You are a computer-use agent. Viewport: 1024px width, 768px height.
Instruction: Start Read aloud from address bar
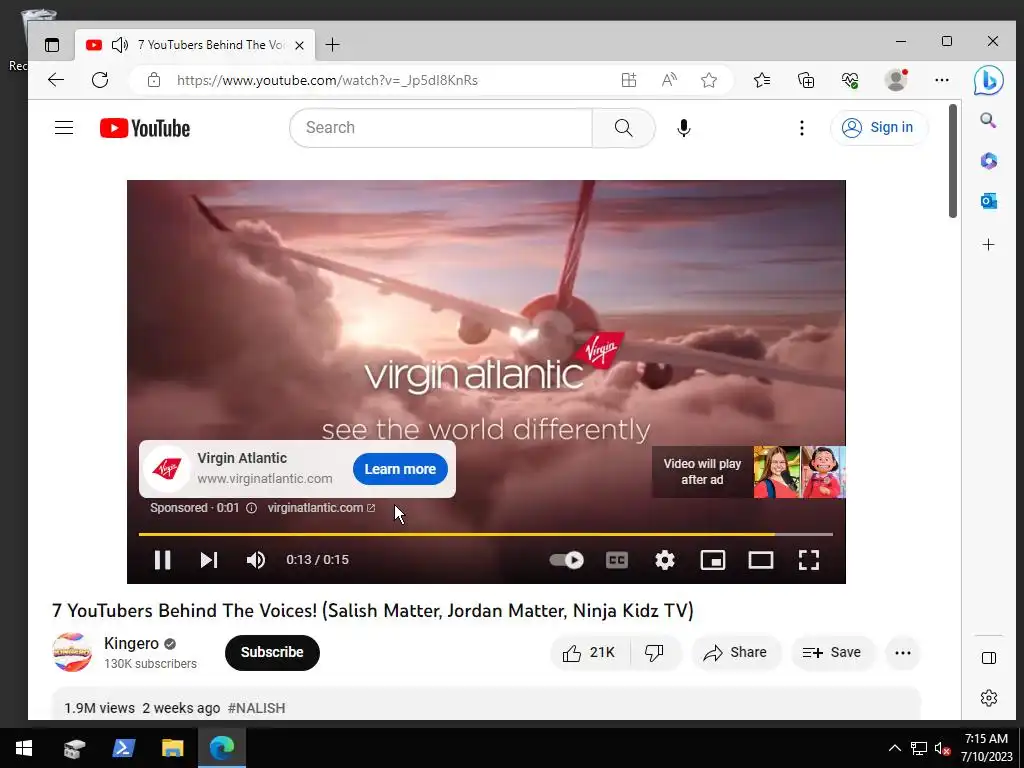pyautogui.click(x=669, y=80)
